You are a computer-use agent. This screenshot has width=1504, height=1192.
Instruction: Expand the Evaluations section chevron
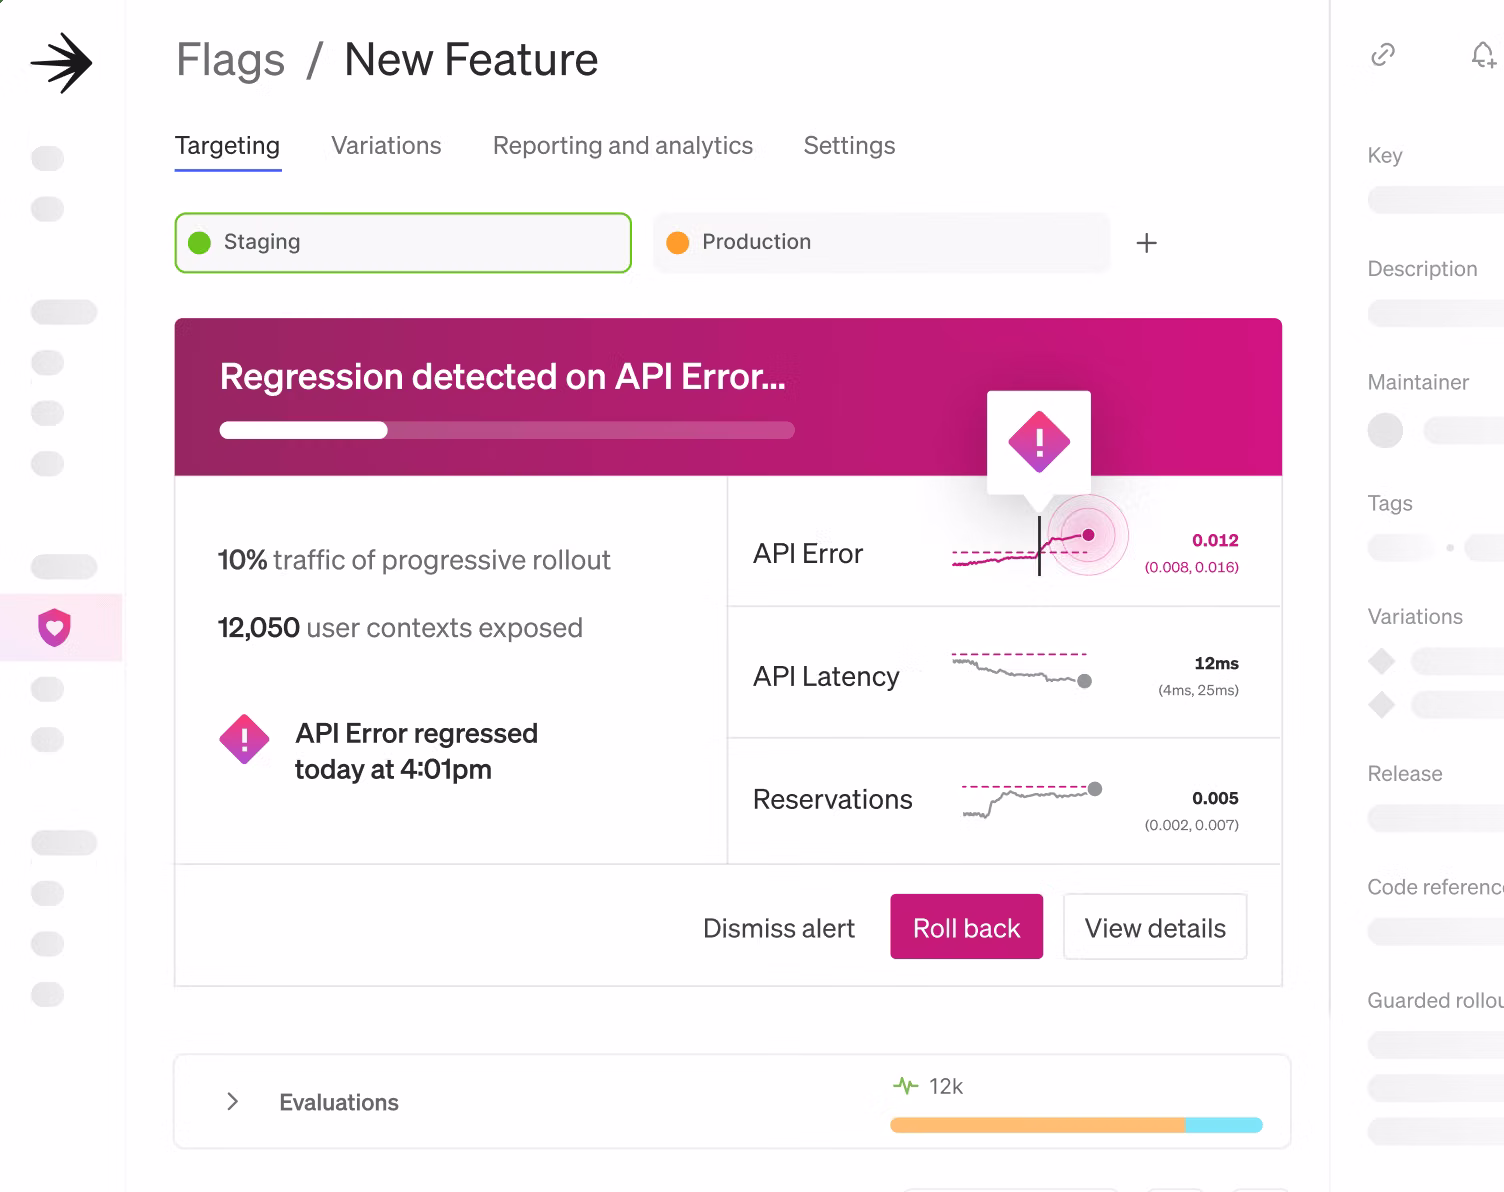233,1101
